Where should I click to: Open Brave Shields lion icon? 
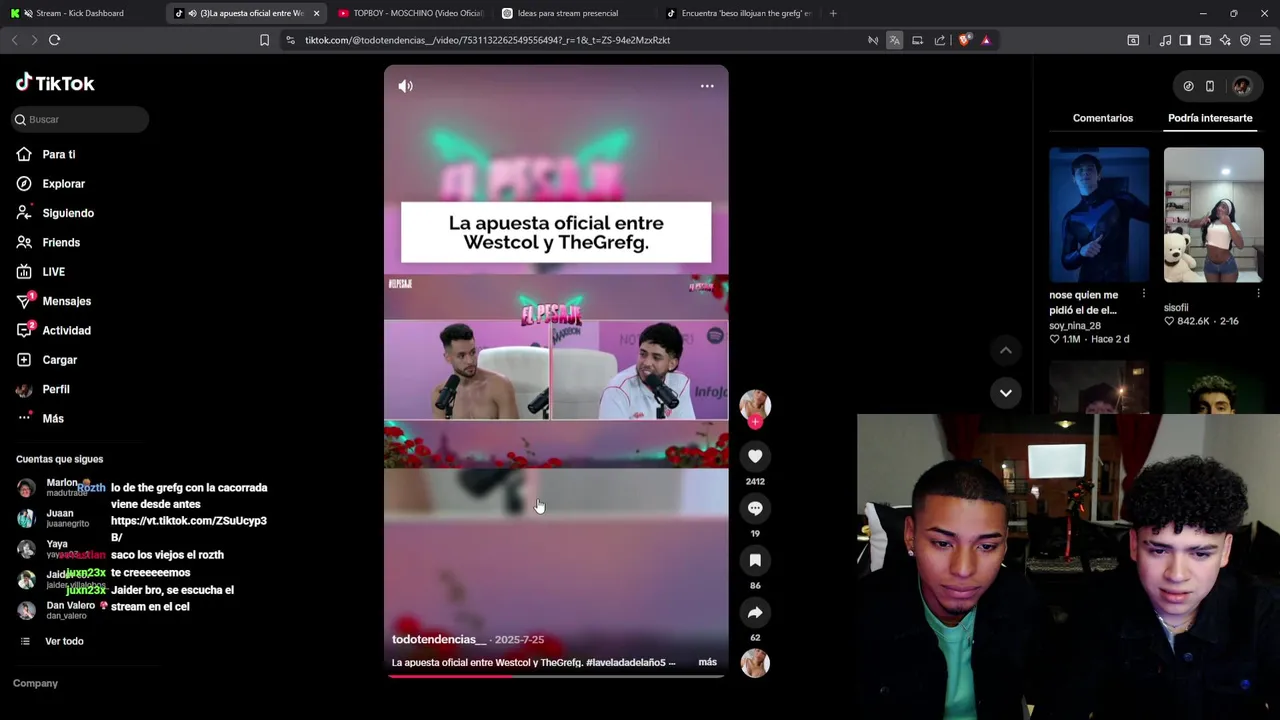(x=964, y=40)
